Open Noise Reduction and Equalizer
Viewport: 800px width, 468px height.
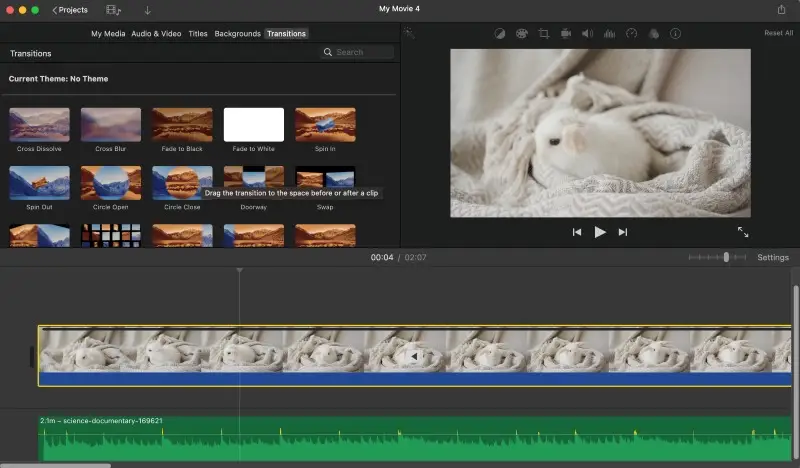pyautogui.click(x=609, y=33)
